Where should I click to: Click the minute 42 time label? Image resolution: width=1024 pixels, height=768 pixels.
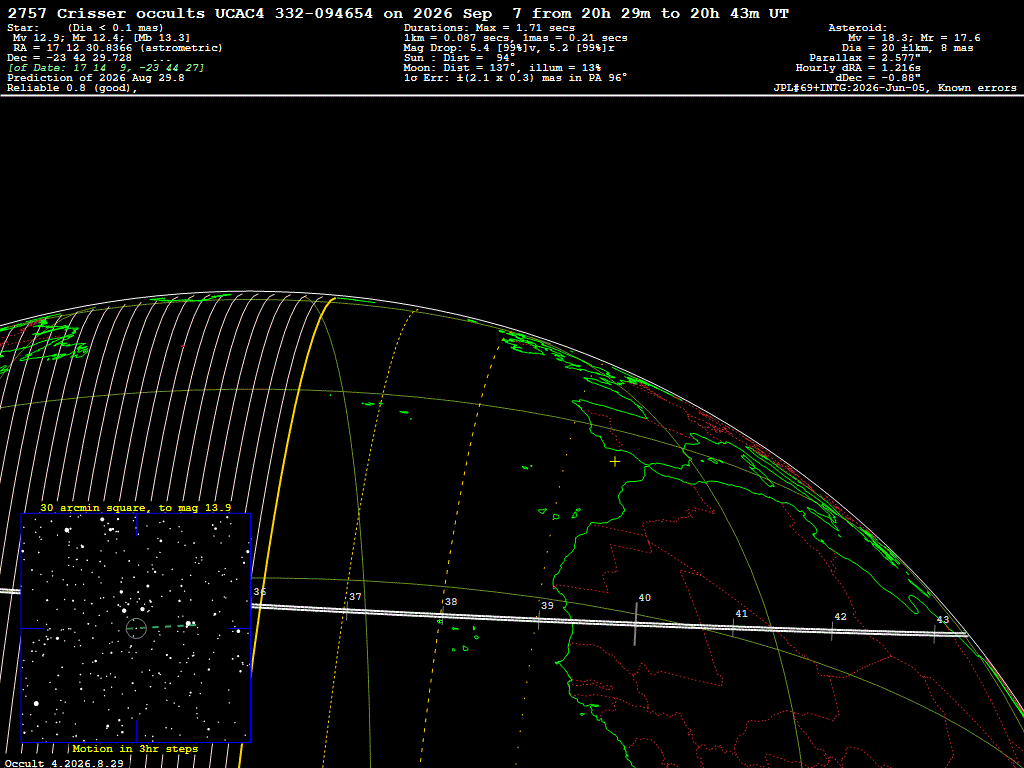click(x=840, y=616)
